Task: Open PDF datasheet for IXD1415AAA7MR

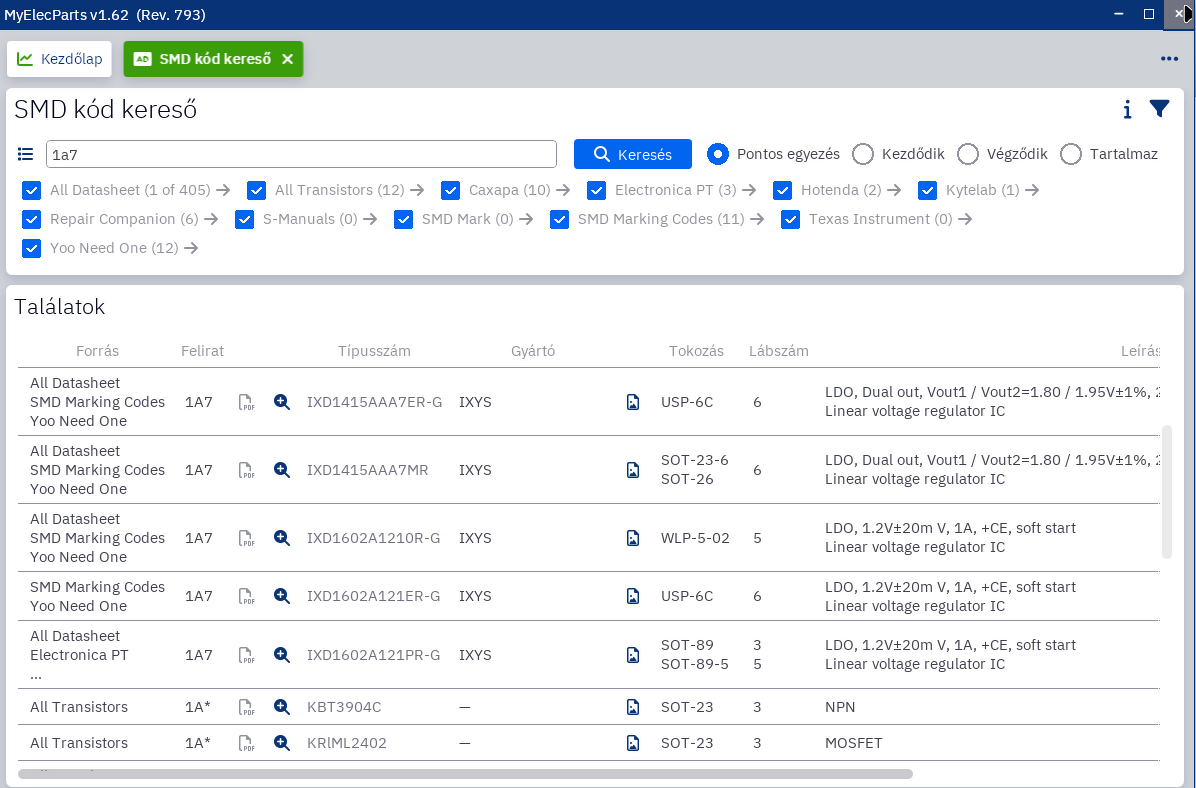Action: pos(246,471)
